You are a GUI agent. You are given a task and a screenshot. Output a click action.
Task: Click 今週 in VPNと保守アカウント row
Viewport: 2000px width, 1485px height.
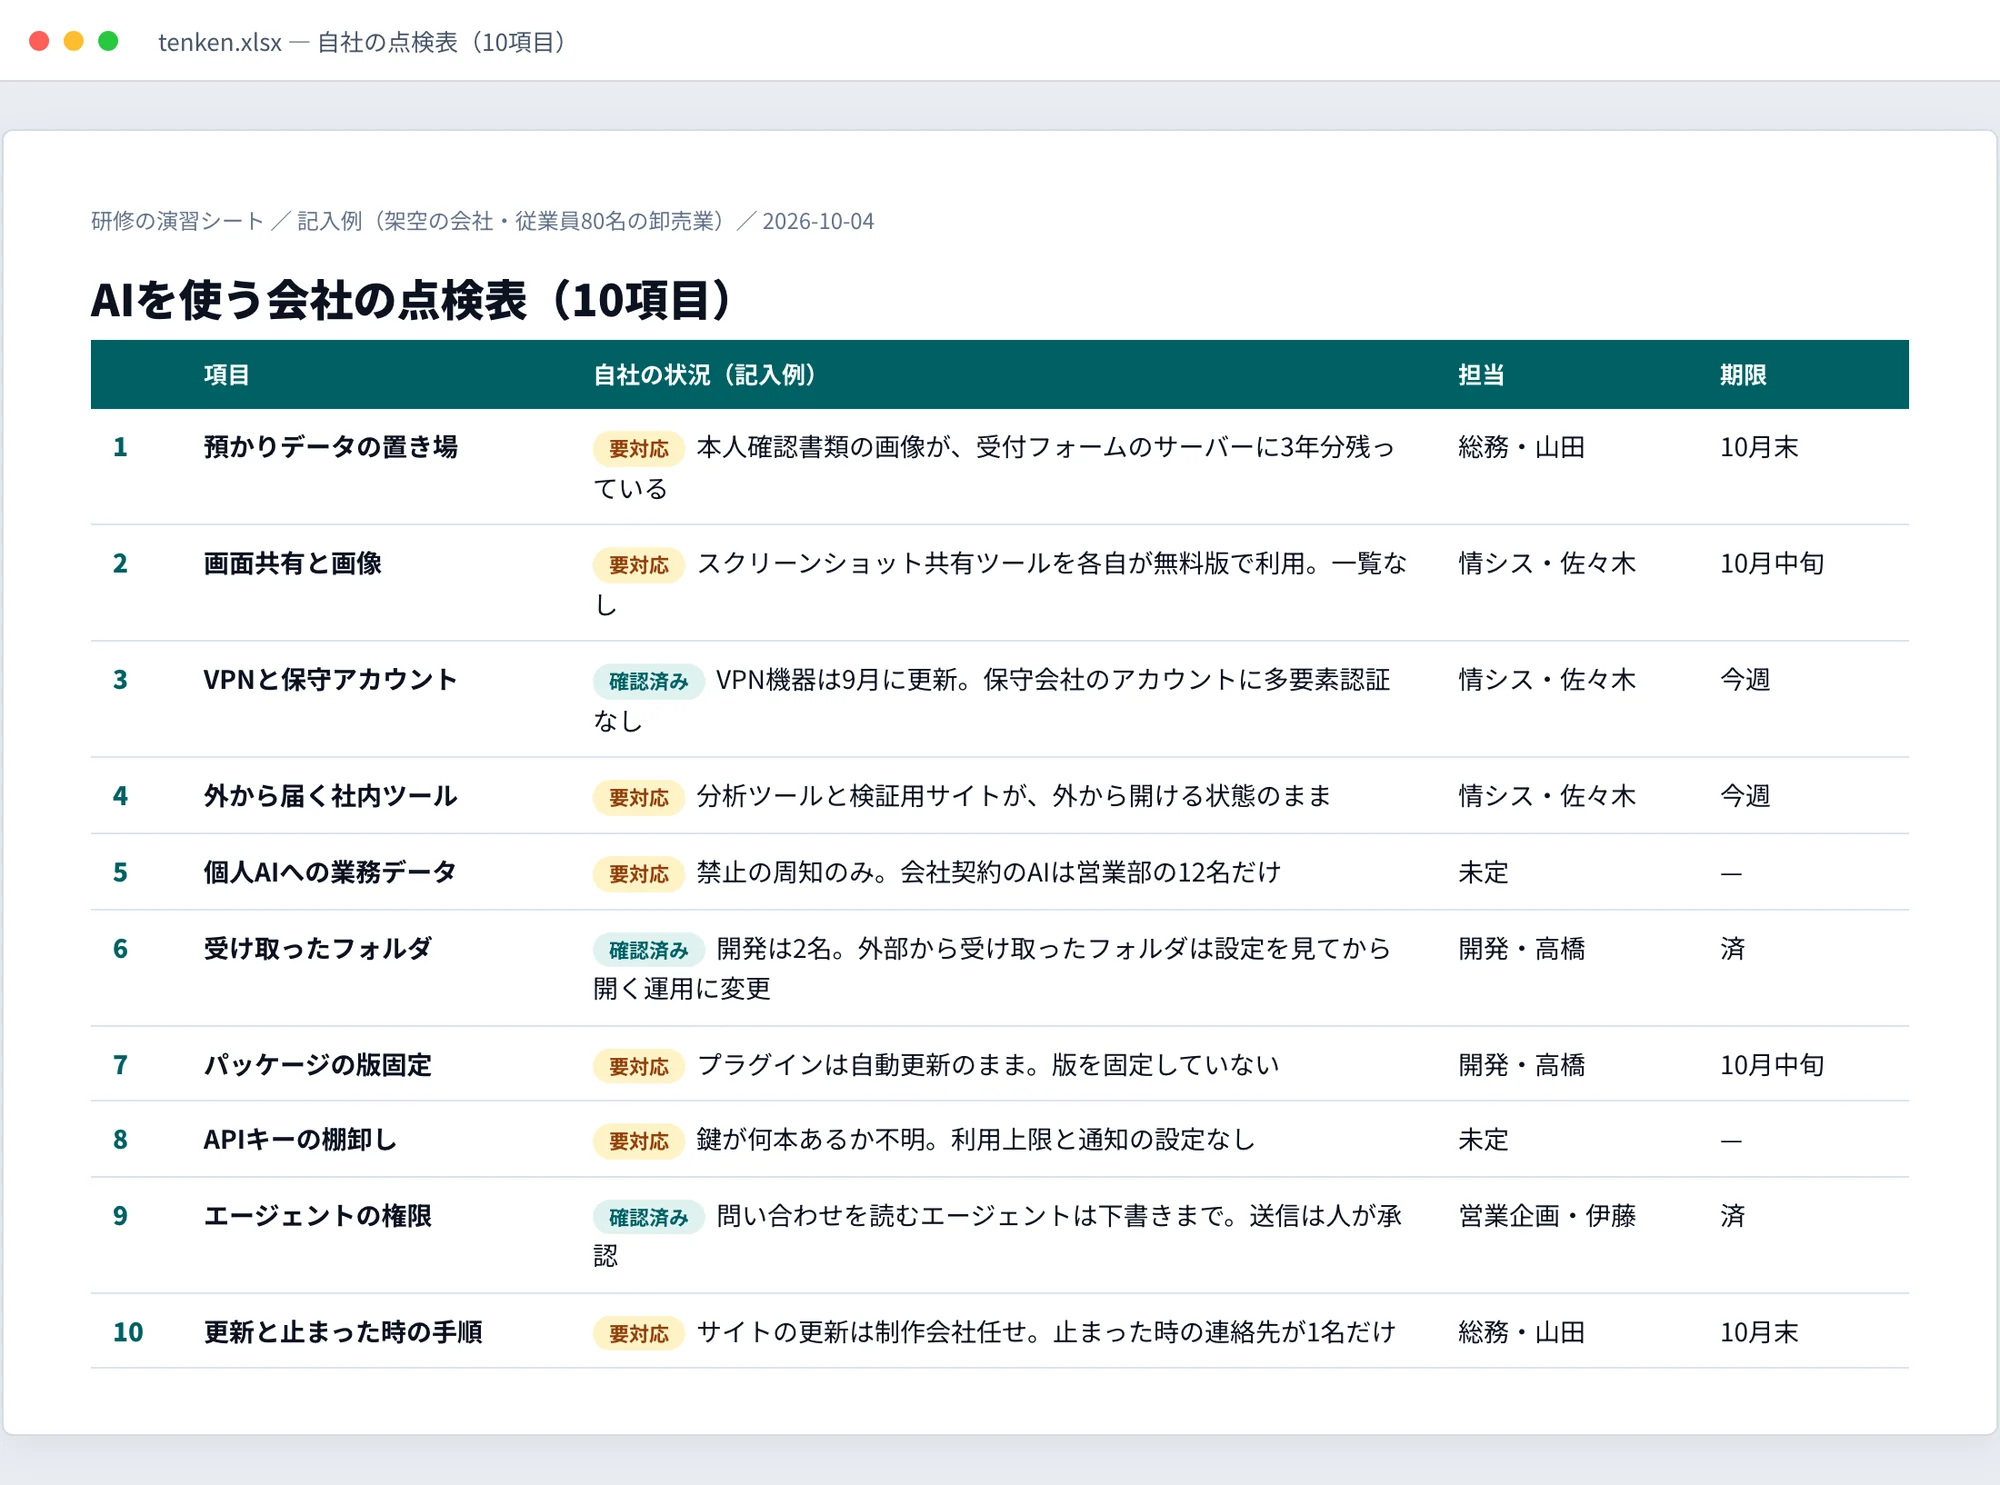click(1745, 680)
